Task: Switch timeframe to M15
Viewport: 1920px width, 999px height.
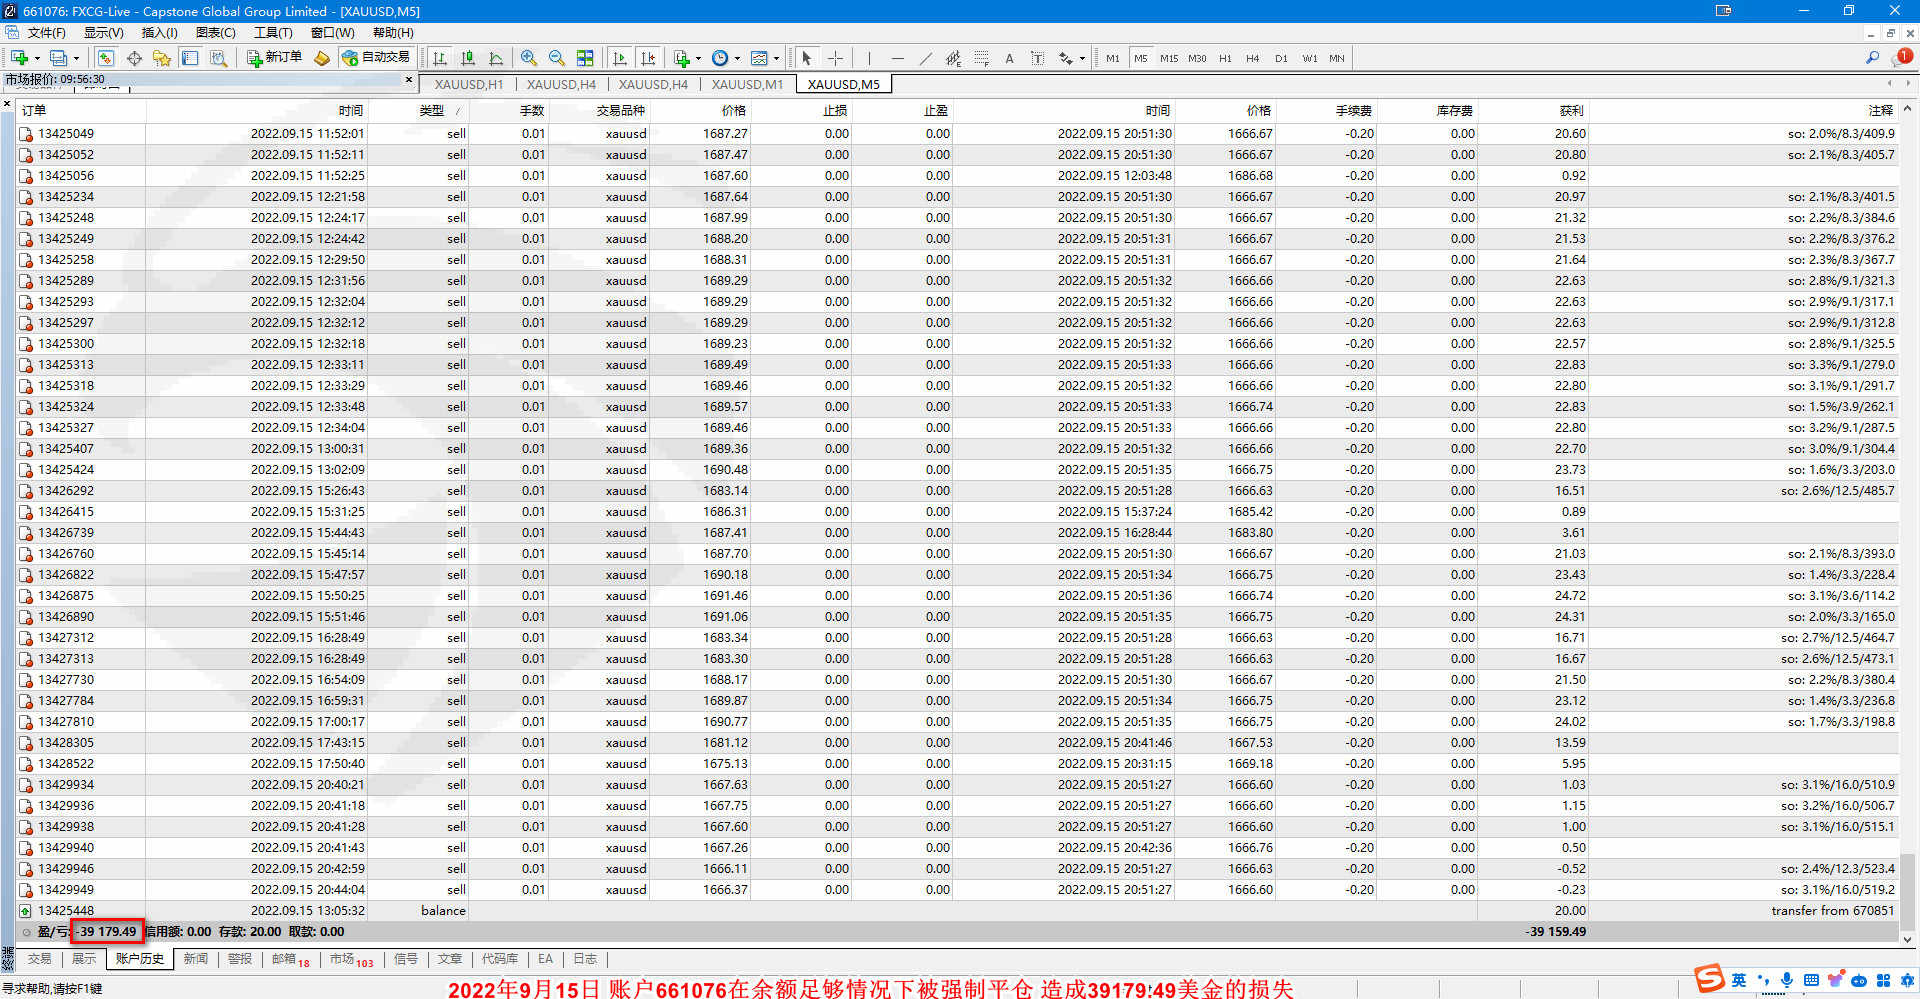Action: pos(1169,58)
